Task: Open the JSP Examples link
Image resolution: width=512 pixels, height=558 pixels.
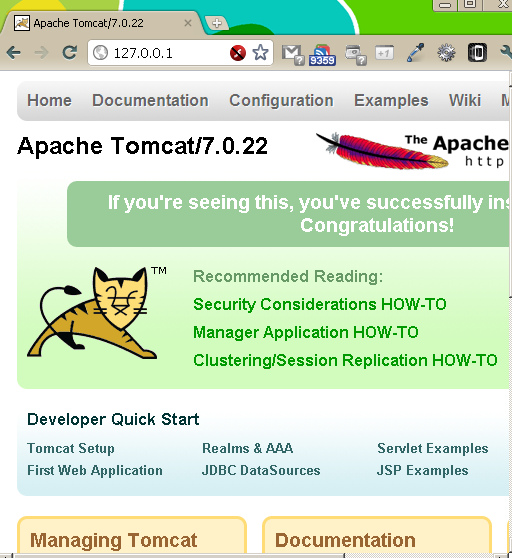Action: coord(422,470)
